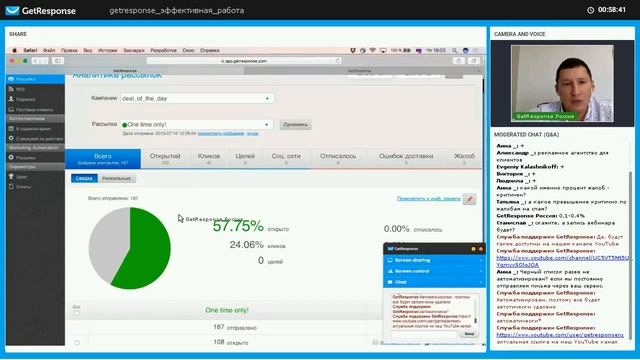The height and width of the screenshot is (360, 640).
Task: Click the GetResponse envelope logo icon
Action: [12, 10]
